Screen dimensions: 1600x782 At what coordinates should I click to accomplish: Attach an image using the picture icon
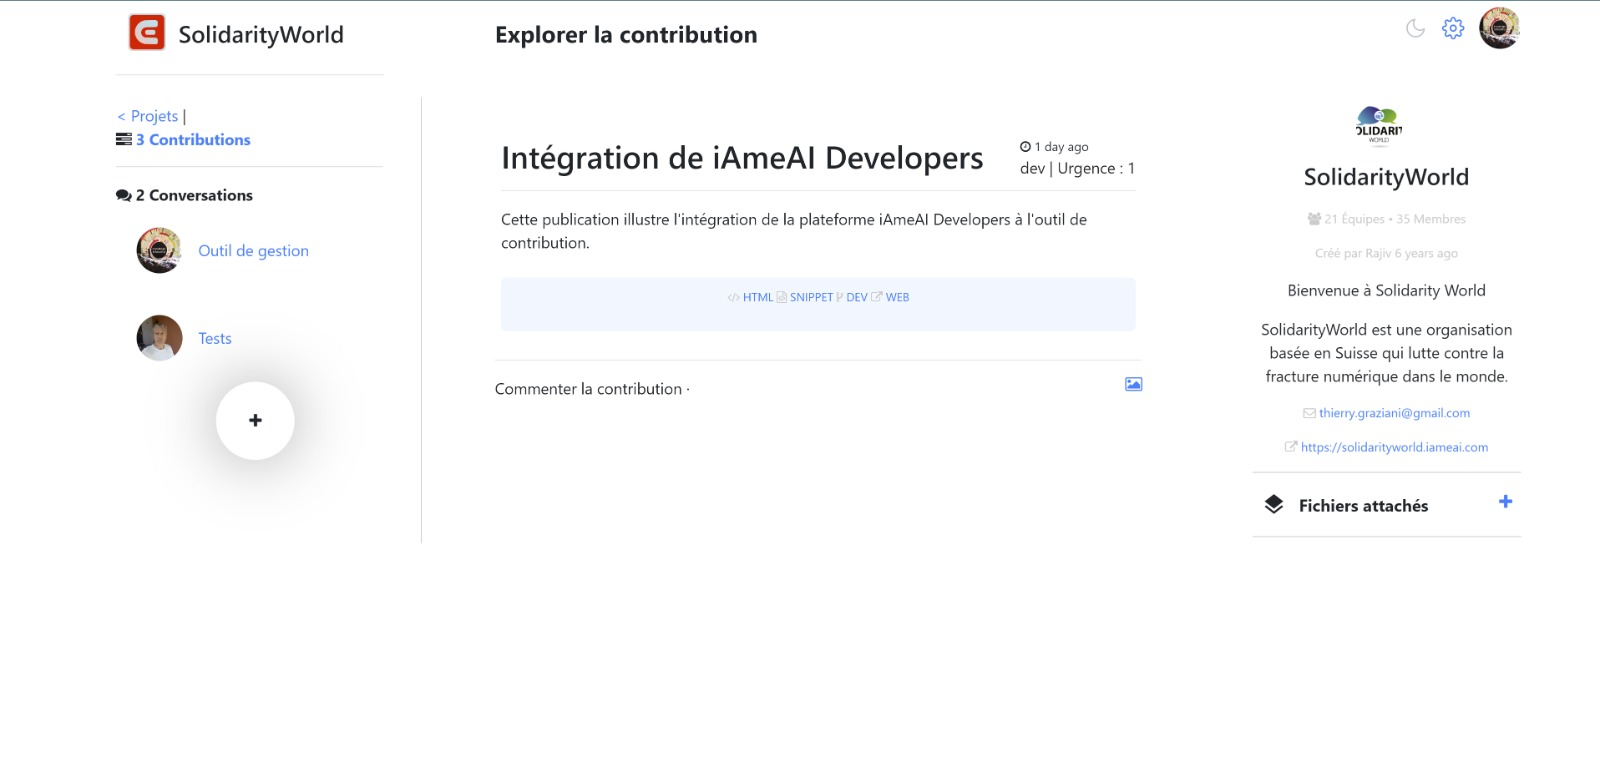1133,384
